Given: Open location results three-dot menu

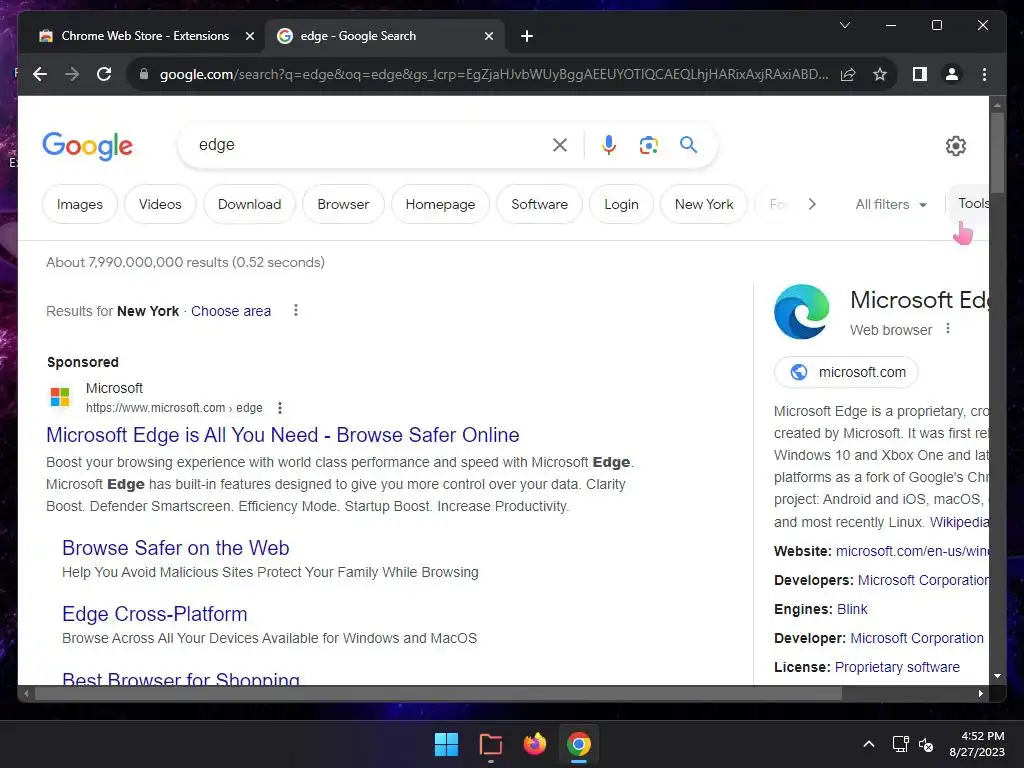Looking at the screenshot, I should point(296,310).
